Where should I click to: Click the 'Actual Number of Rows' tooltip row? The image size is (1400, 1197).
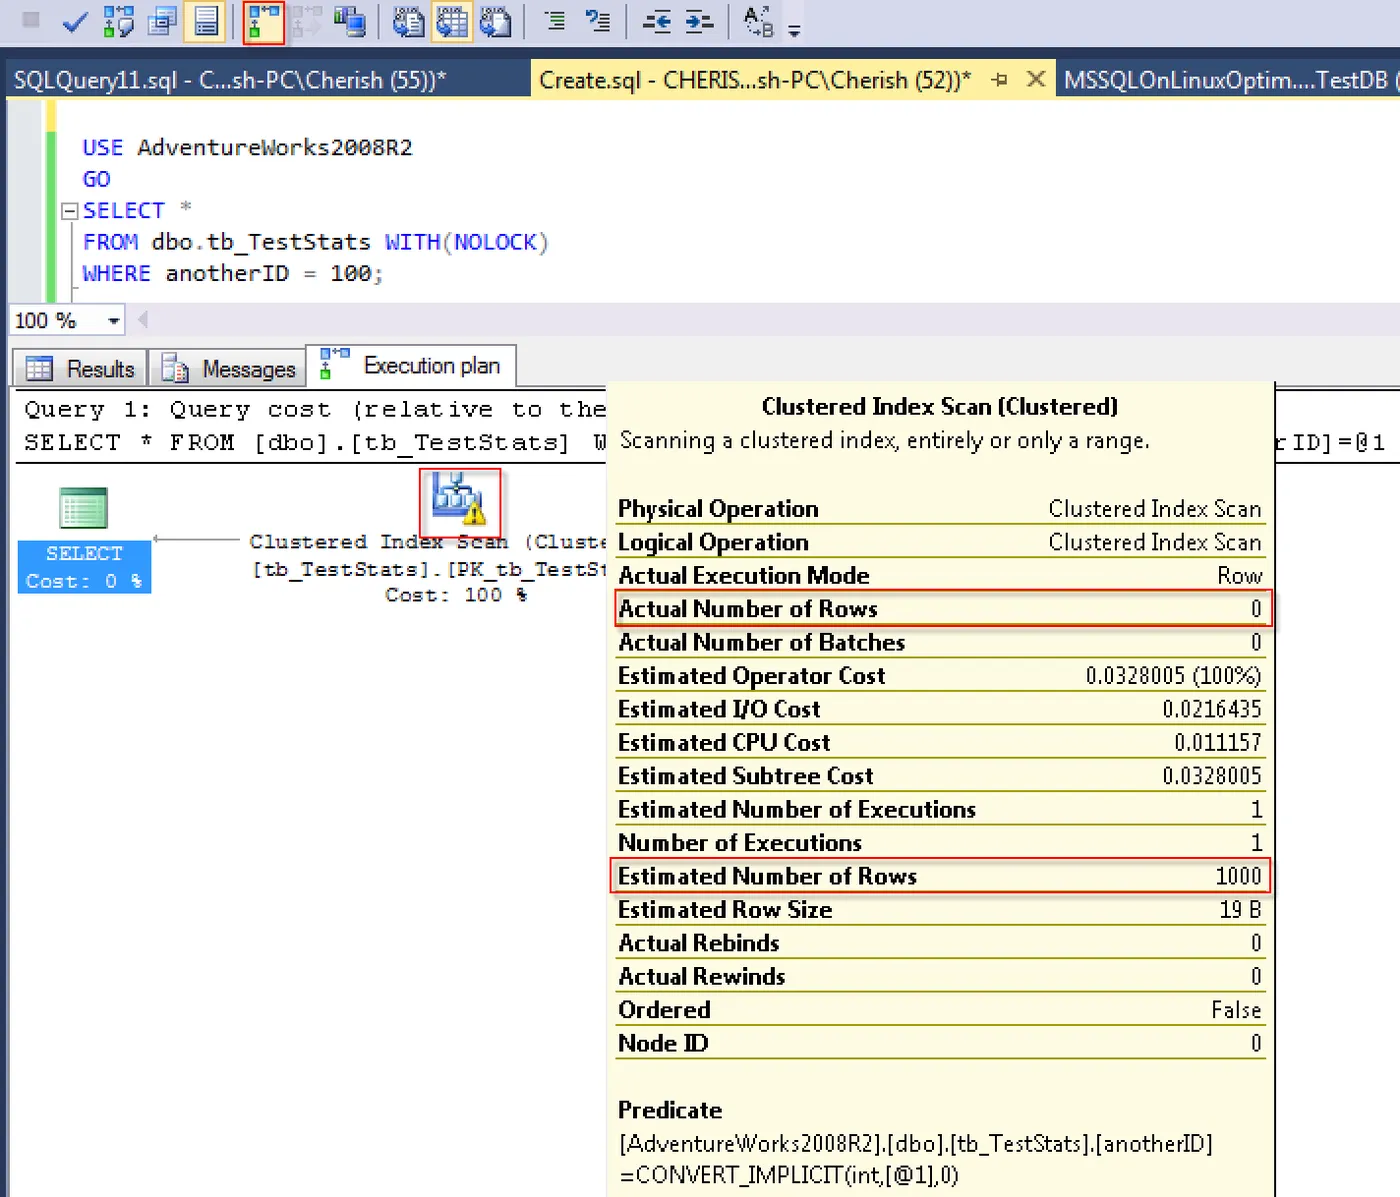pos(941,609)
